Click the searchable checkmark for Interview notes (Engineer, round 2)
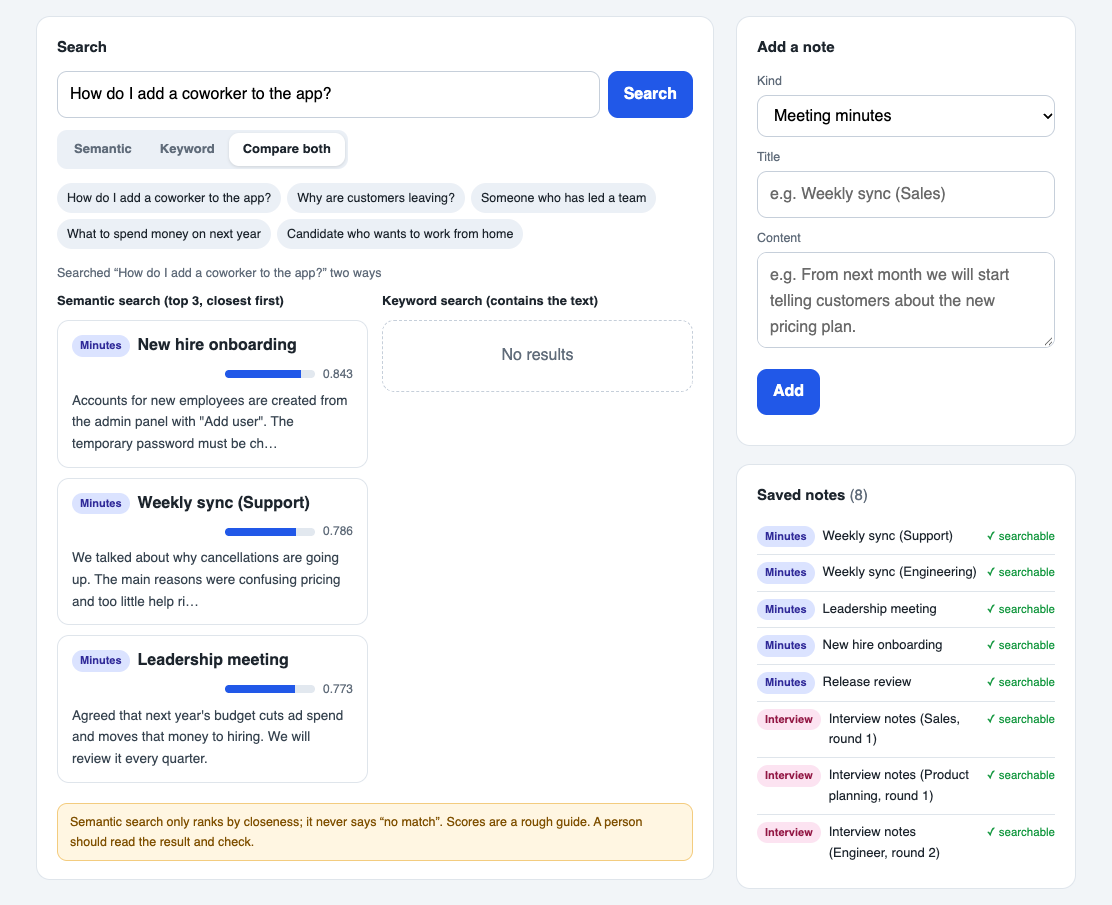This screenshot has width=1112, height=905. 1021,832
